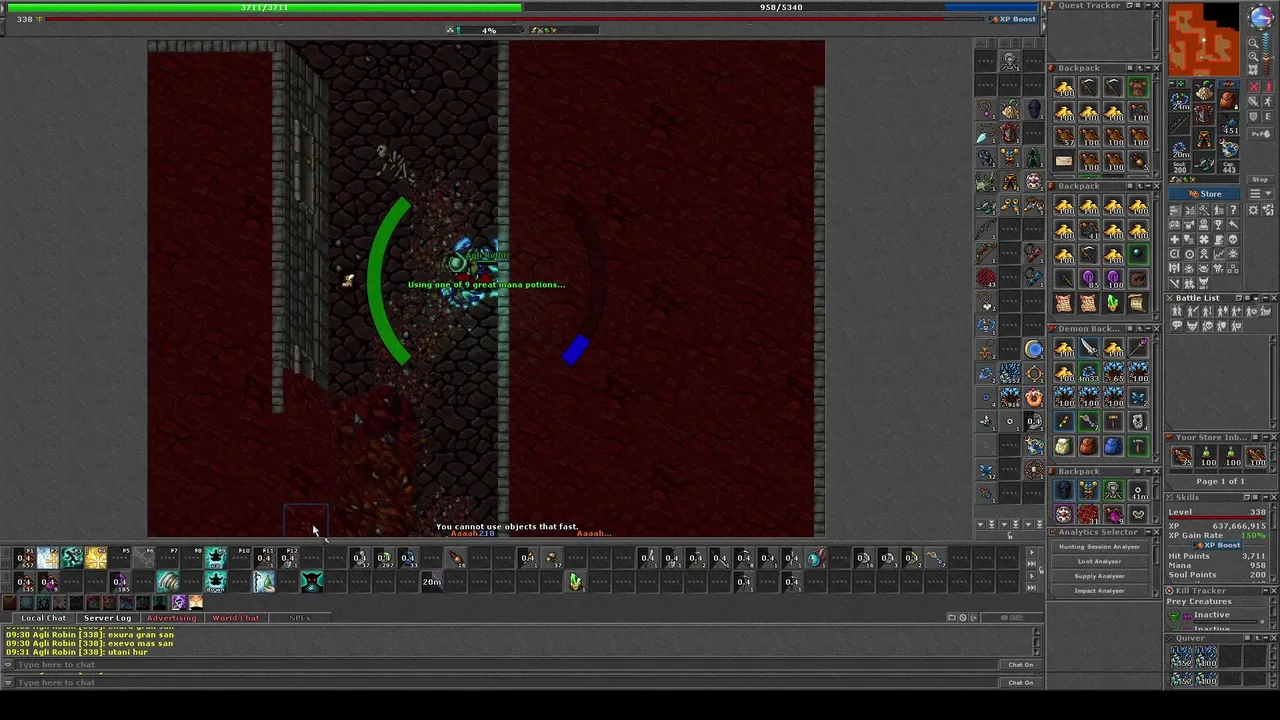1280x720 pixels.
Task: Open the Supply Analyser
Action: pyautogui.click(x=1100, y=576)
